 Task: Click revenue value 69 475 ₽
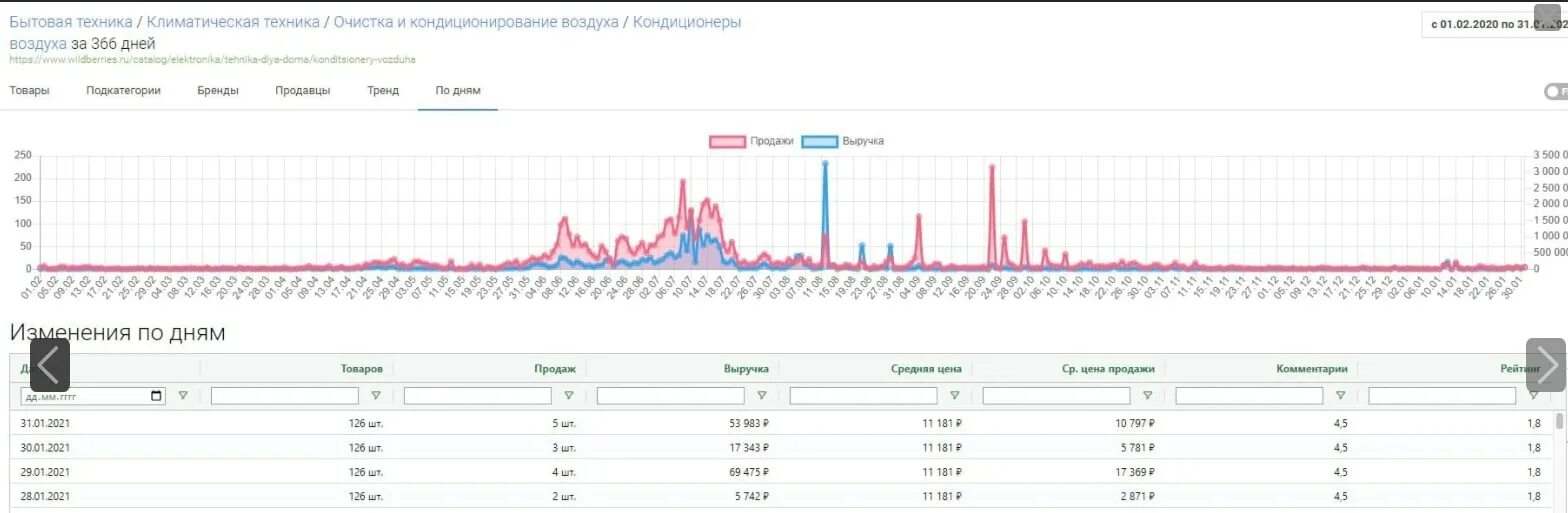pyautogui.click(x=748, y=472)
